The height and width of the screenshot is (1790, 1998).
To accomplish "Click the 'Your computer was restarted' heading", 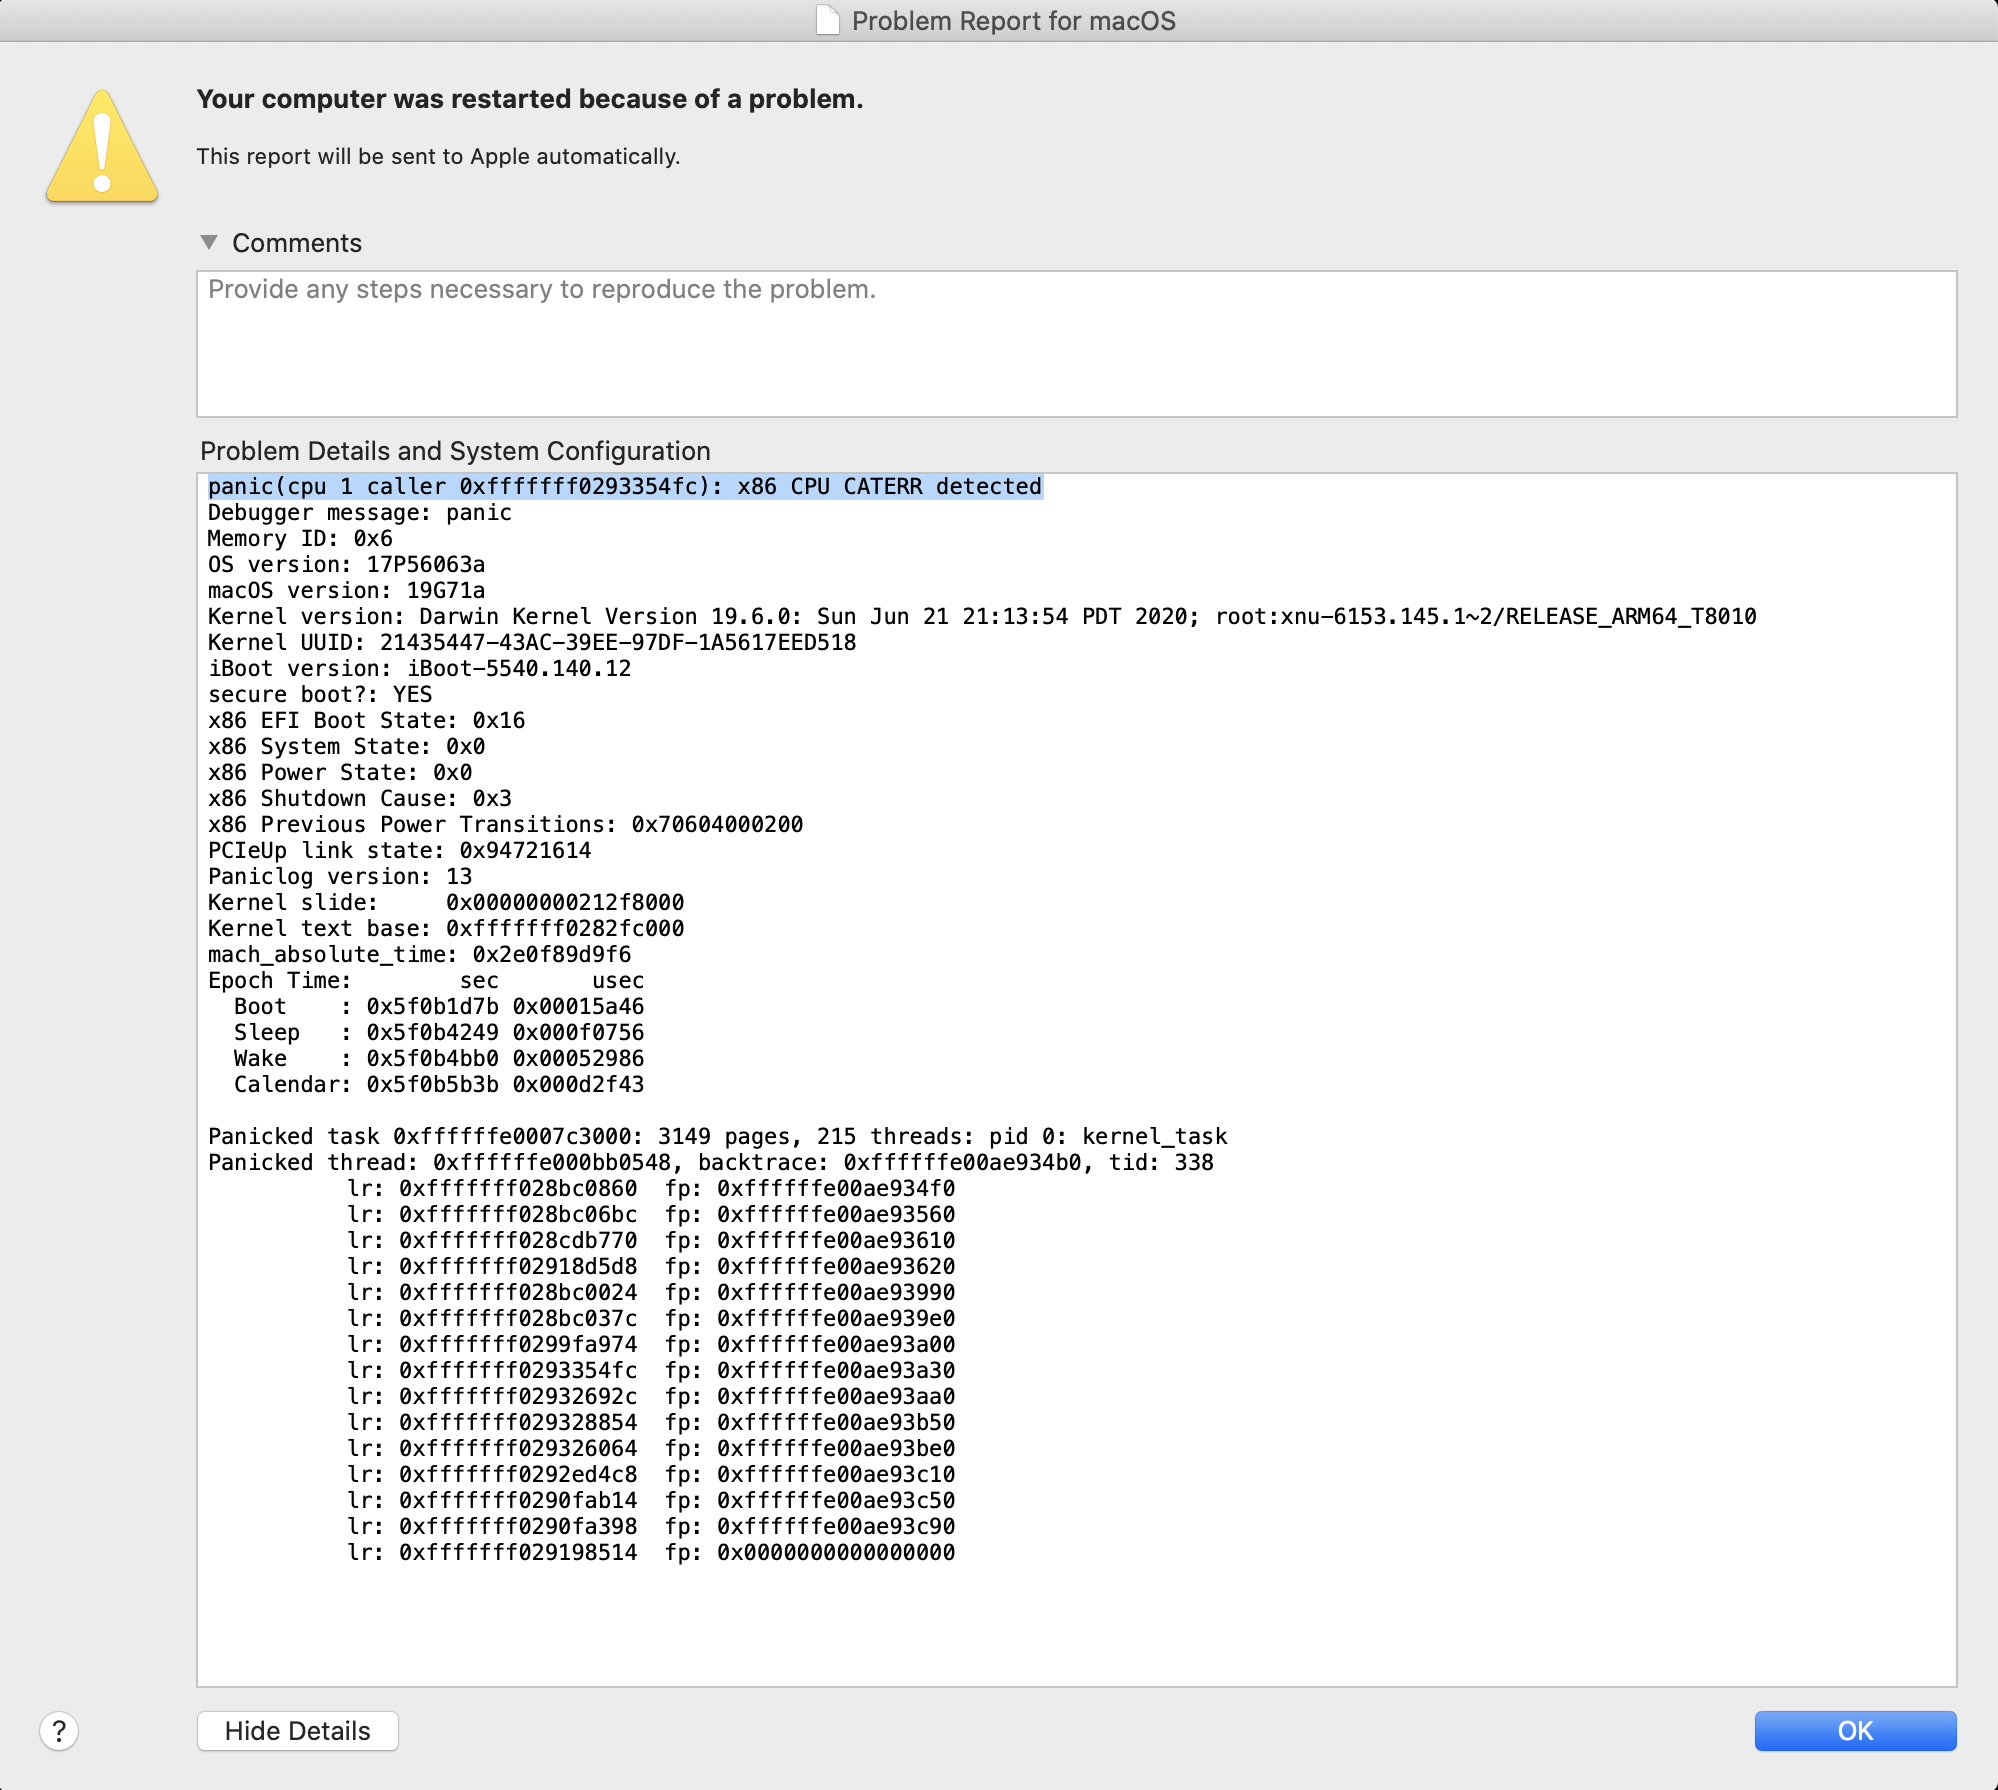I will pos(529,99).
